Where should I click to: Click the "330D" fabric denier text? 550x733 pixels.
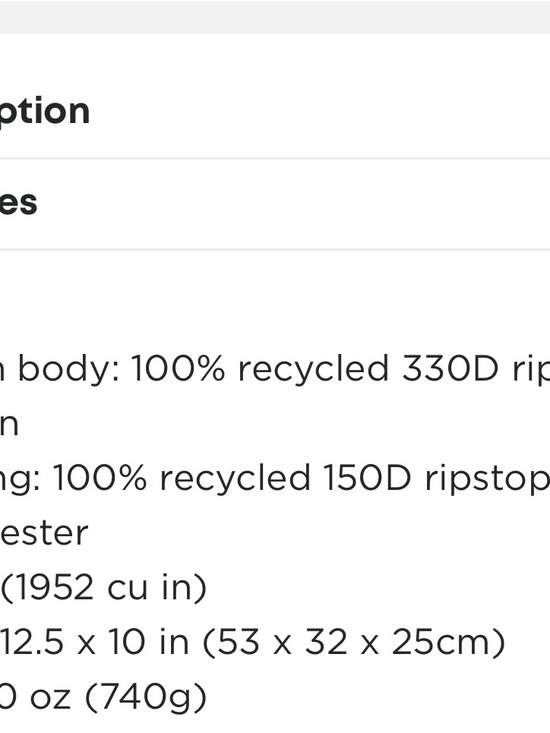coord(450,369)
